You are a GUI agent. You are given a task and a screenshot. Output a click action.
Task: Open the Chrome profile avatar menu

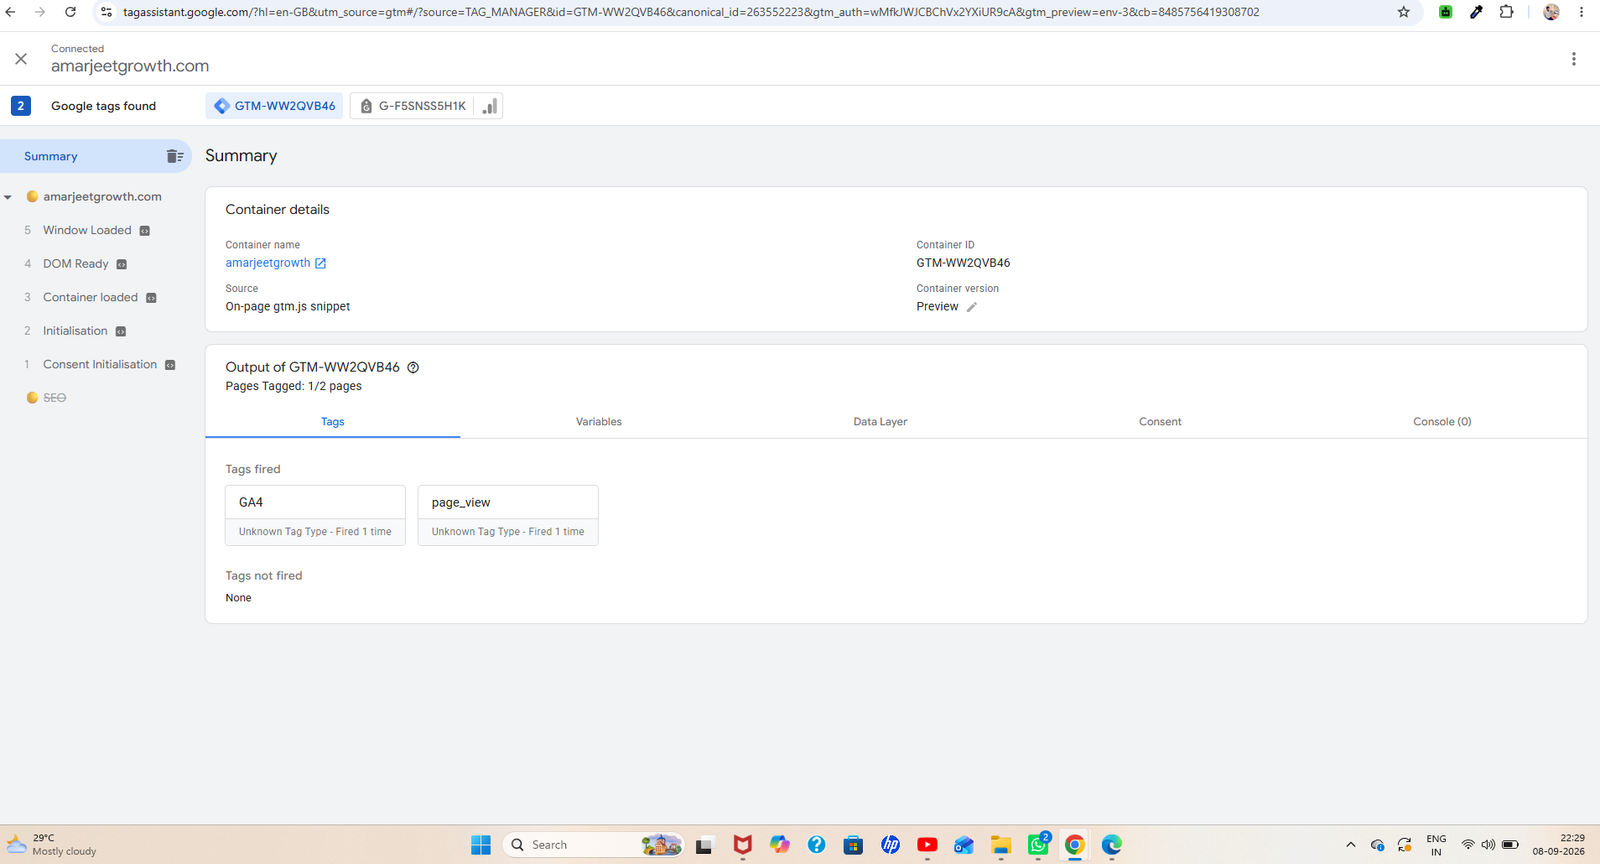tap(1551, 12)
